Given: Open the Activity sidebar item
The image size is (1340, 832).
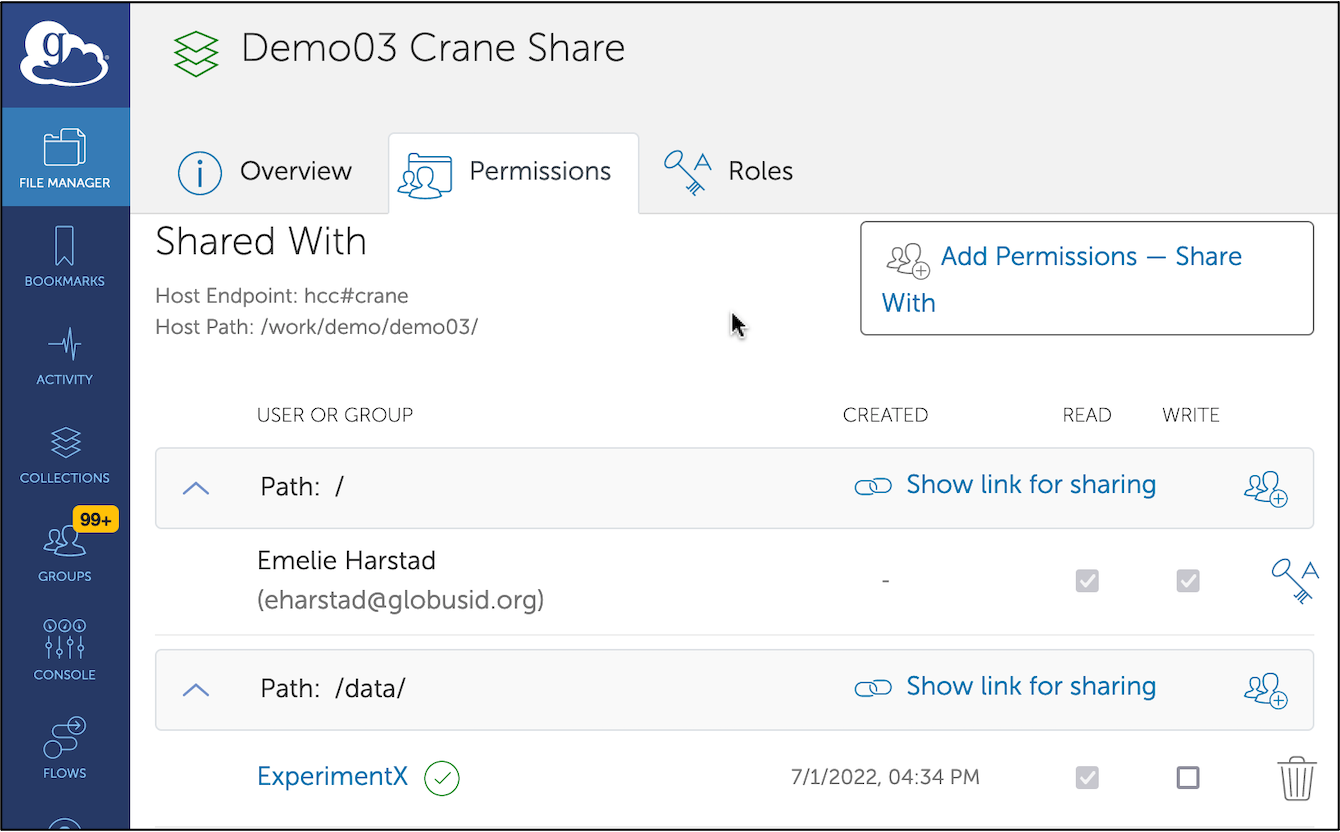Looking at the screenshot, I should click(x=65, y=355).
